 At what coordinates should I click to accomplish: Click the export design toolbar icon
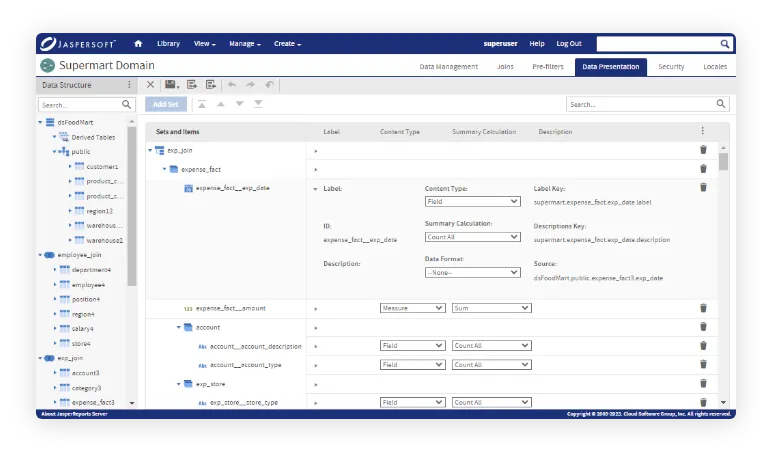click(x=192, y=85)
